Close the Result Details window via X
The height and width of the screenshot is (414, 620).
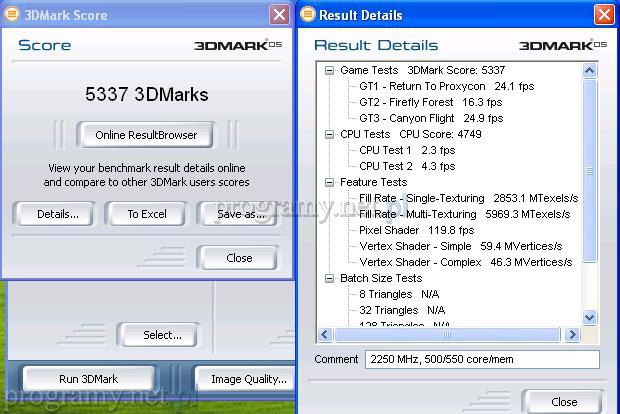pos(604,15)
